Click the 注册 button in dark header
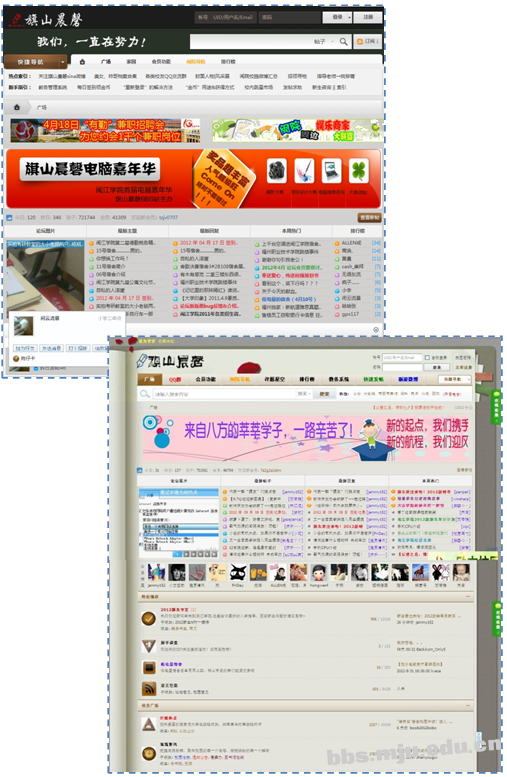The width and height of the screenshot is (507, 777). tap(368, 17)
